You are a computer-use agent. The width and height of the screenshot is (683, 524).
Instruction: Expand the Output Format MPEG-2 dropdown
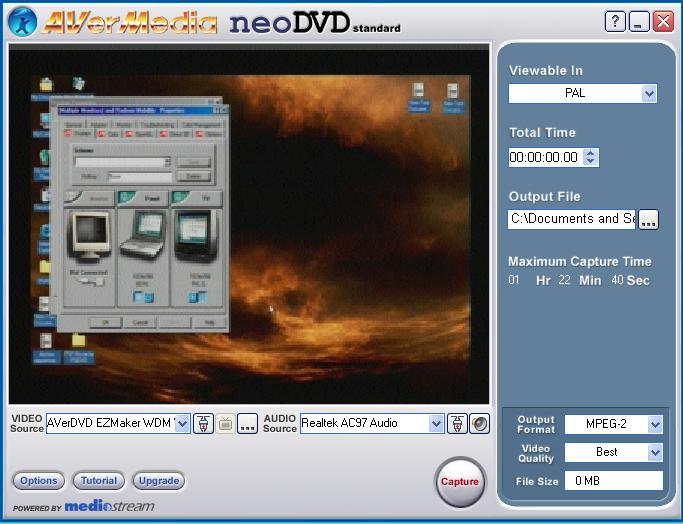pyautogui.click(x=655, y=424)
